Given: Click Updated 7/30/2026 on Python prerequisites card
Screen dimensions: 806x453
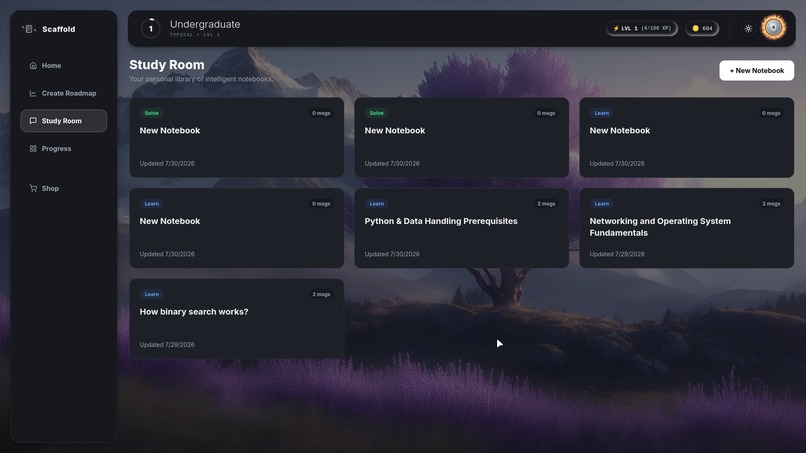Looking at the screenshot, I should (392, 255).
